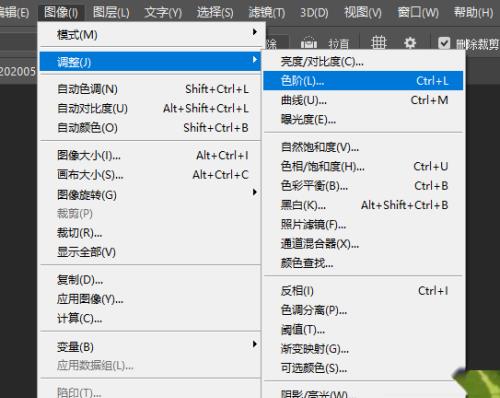Choose 自动颜色(O)
This screenshot has width=500, height=398.
[x=150, y=128]
